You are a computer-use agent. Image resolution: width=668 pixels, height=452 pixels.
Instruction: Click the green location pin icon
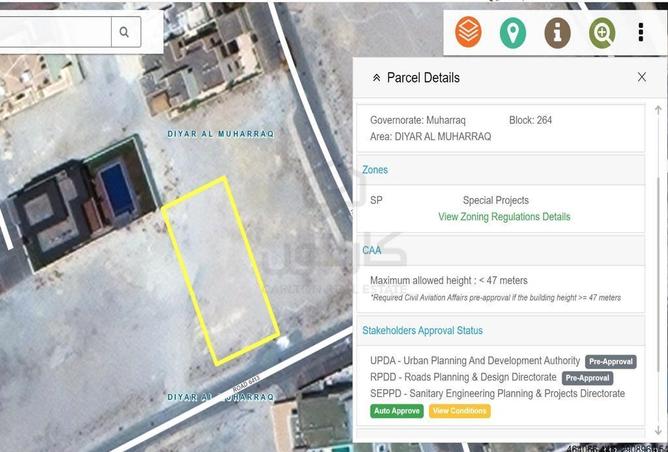click(x=513, y=32)
